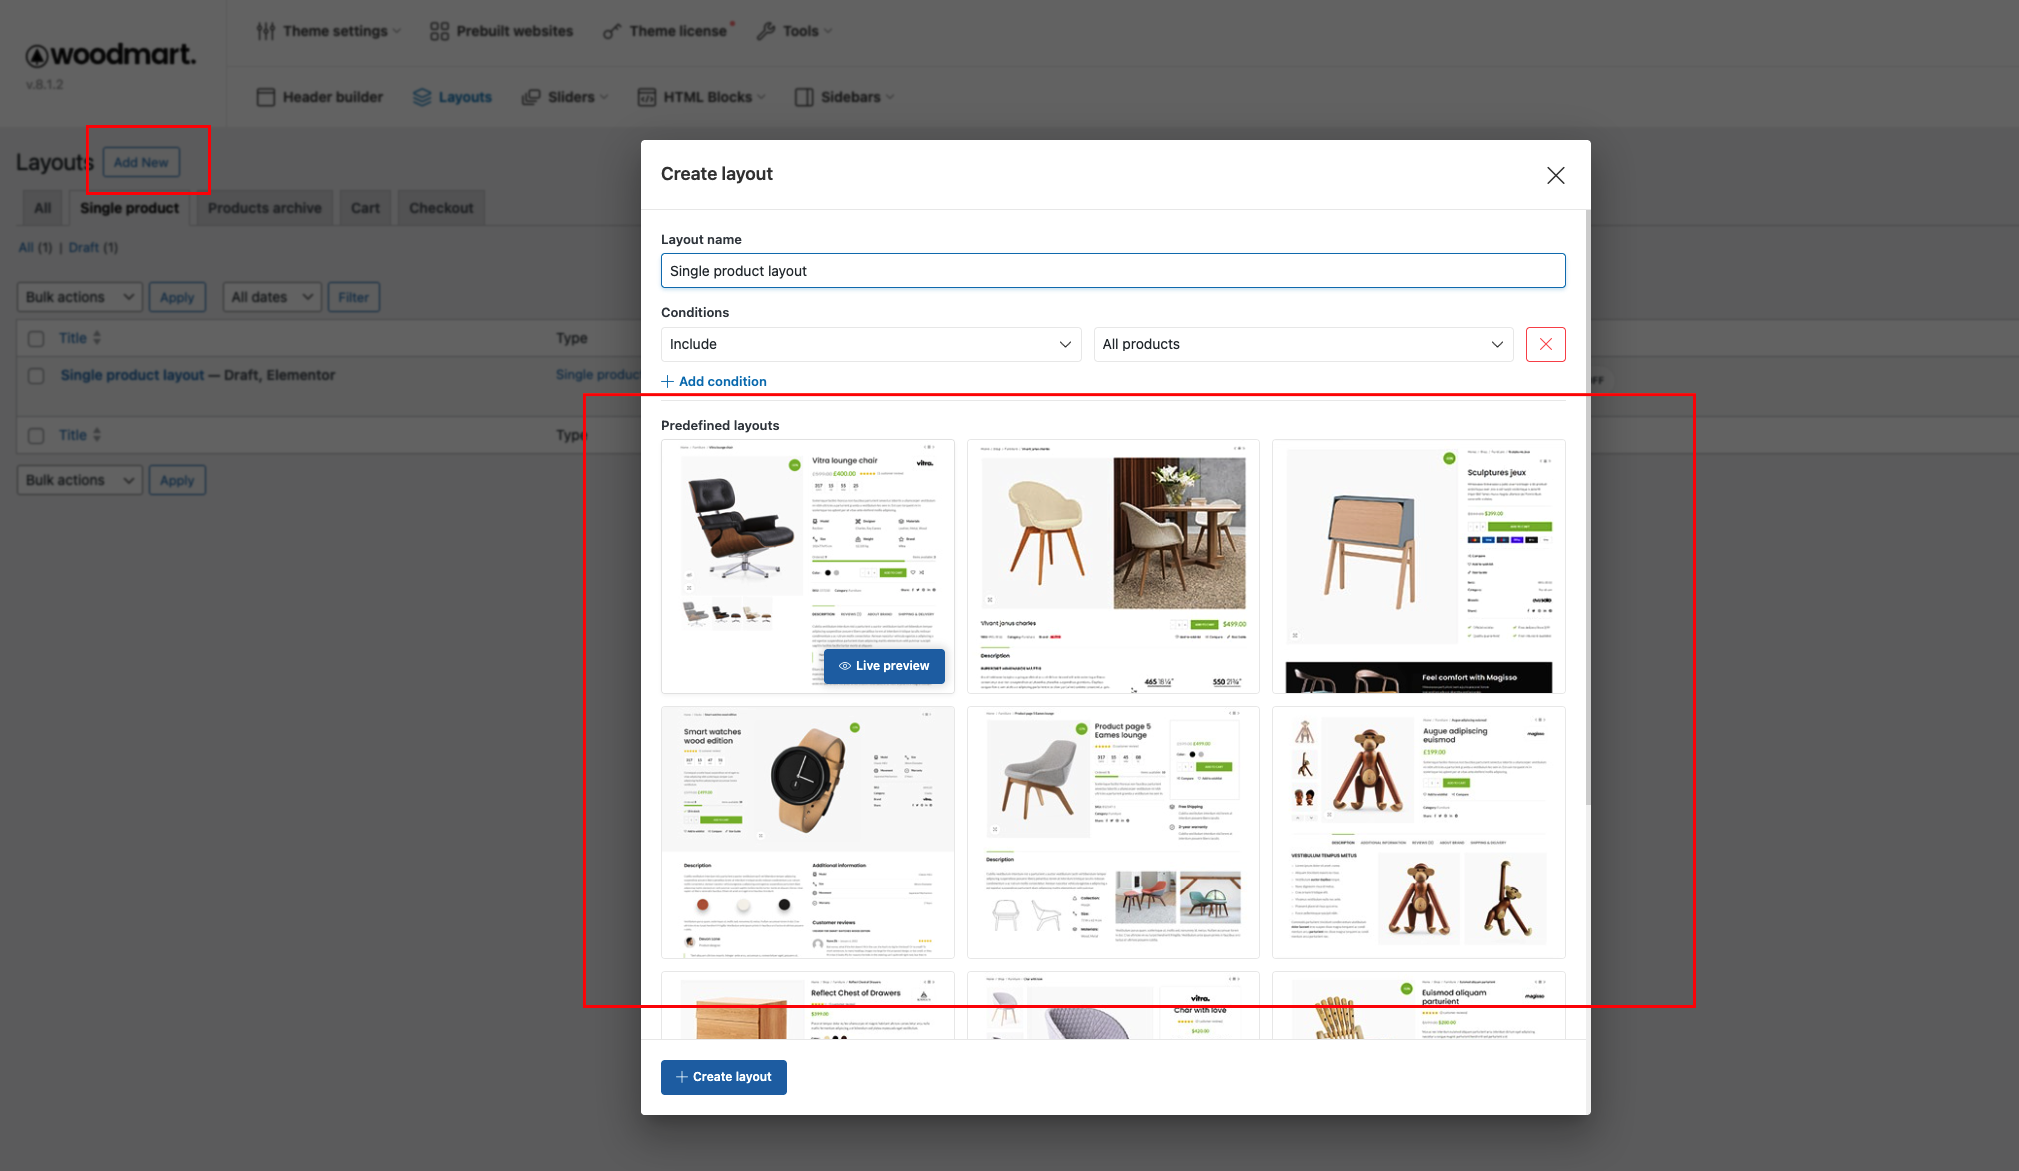Image resolution: width=2019 pixels, height=1171 pixels.
Task: Click the Prebuilt websites grid icon
Action: click(439, 31)
